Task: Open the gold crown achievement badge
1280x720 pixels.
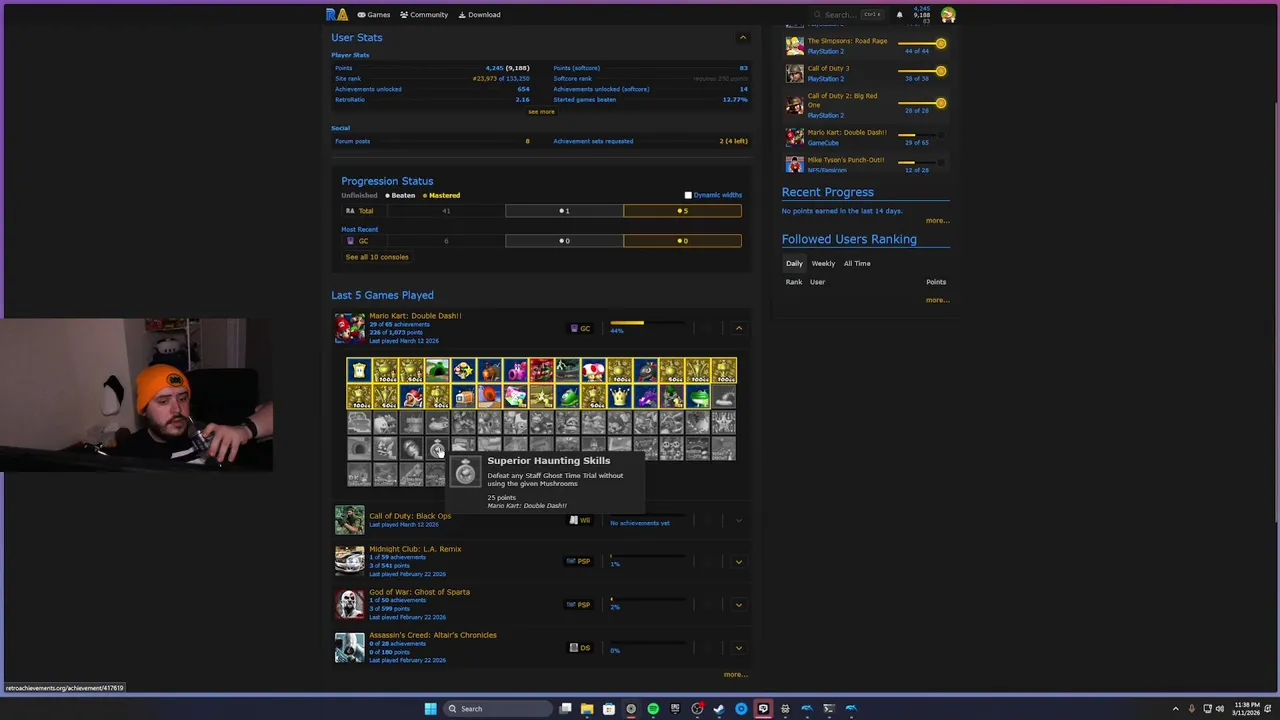Action: pos(619,397)
